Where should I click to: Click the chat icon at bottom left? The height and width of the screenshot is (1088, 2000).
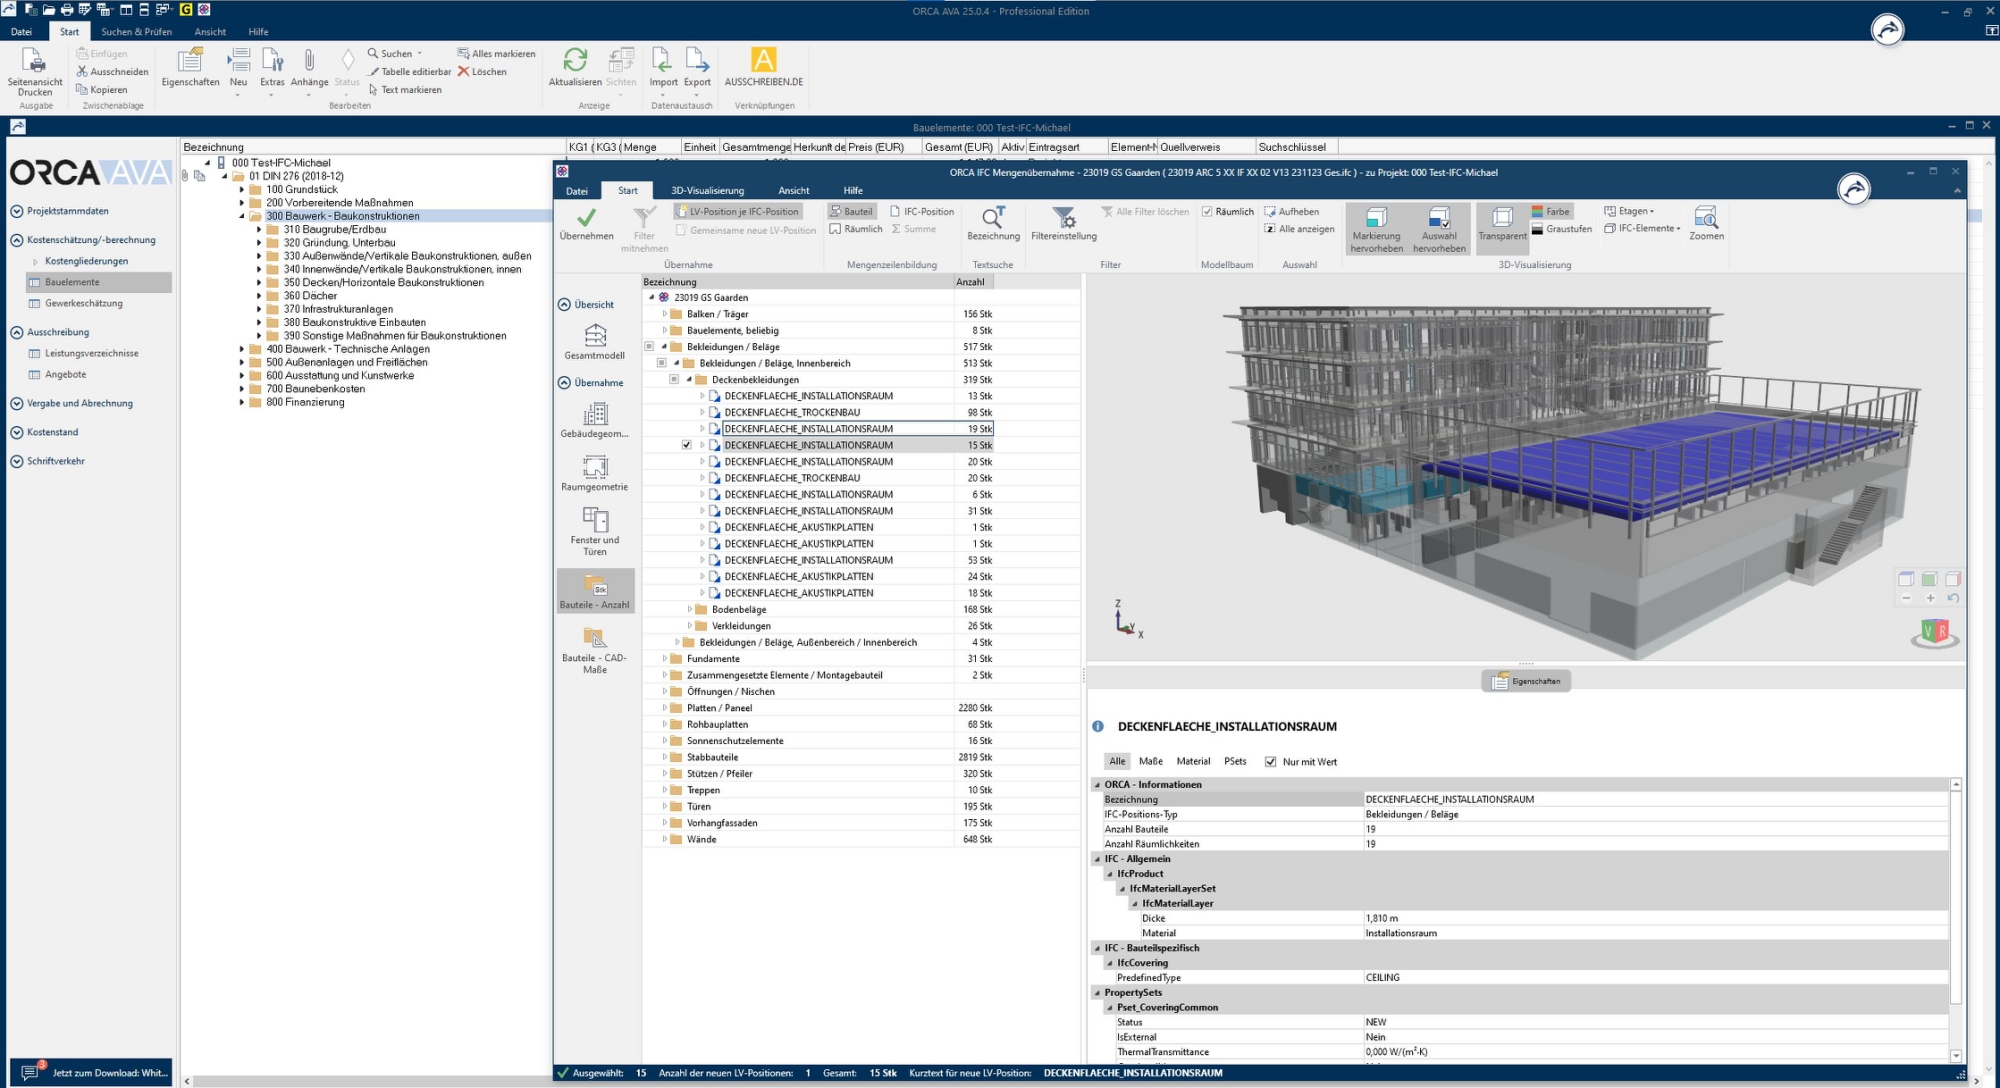(29, 1072)
